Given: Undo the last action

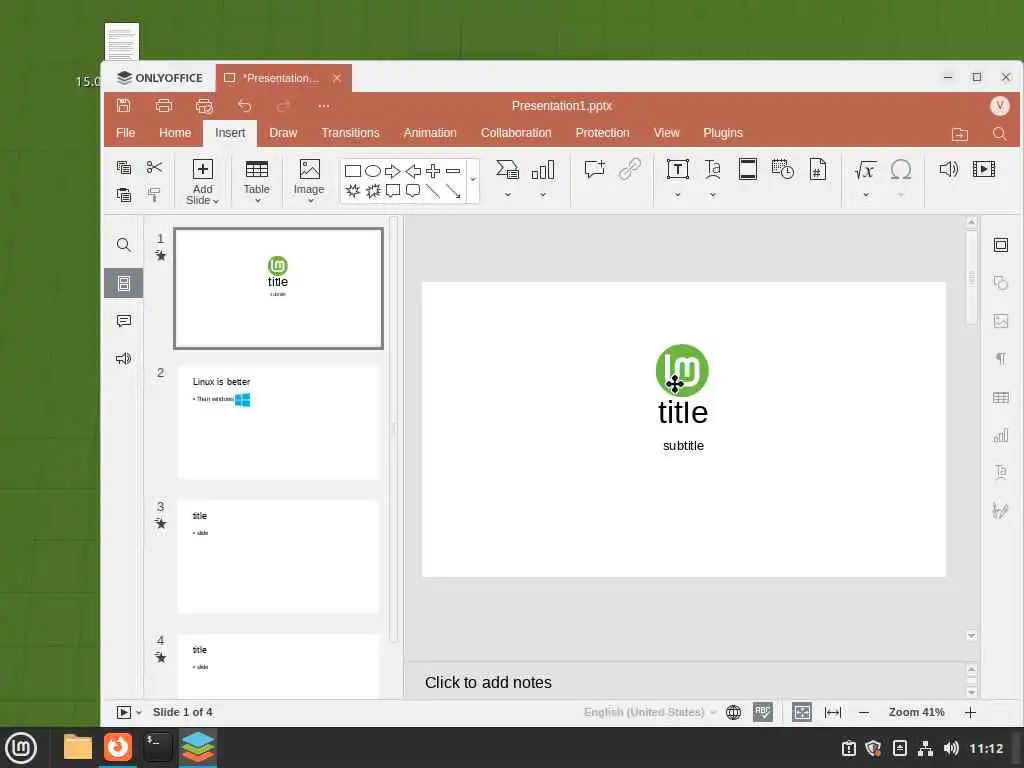Looking at the screenshot, I should [x=244, y=106].
